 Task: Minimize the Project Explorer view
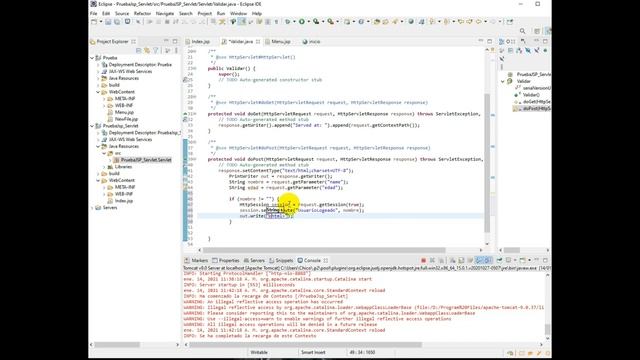166,41
